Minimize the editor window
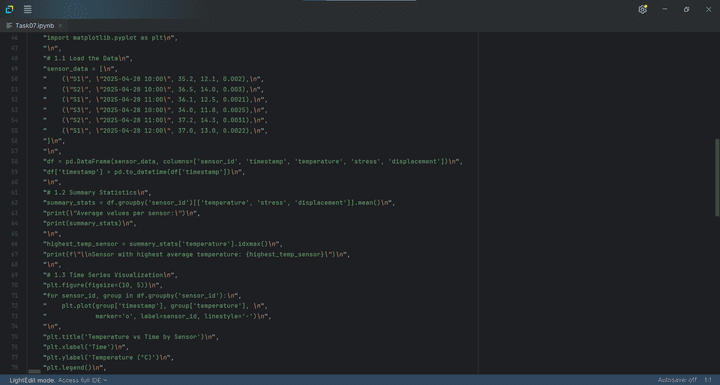 (x=664, y=9)
